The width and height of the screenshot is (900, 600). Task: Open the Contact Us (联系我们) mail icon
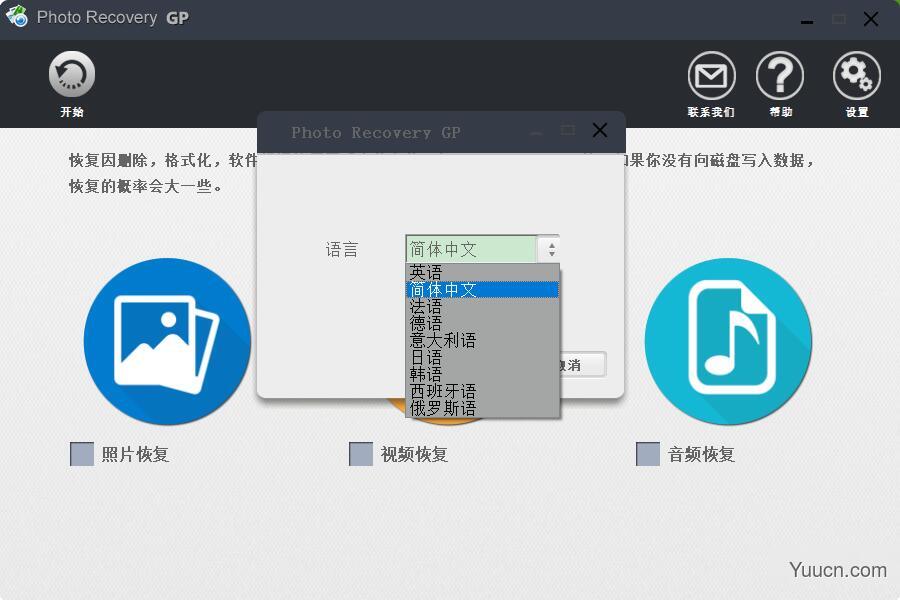pos(711,76)
